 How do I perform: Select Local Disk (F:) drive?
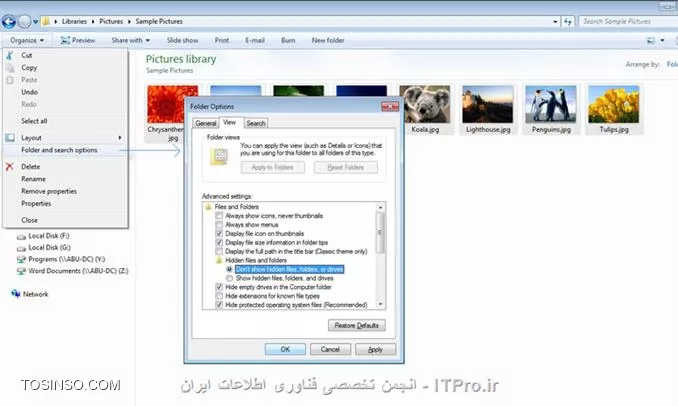tap(43, 236)
